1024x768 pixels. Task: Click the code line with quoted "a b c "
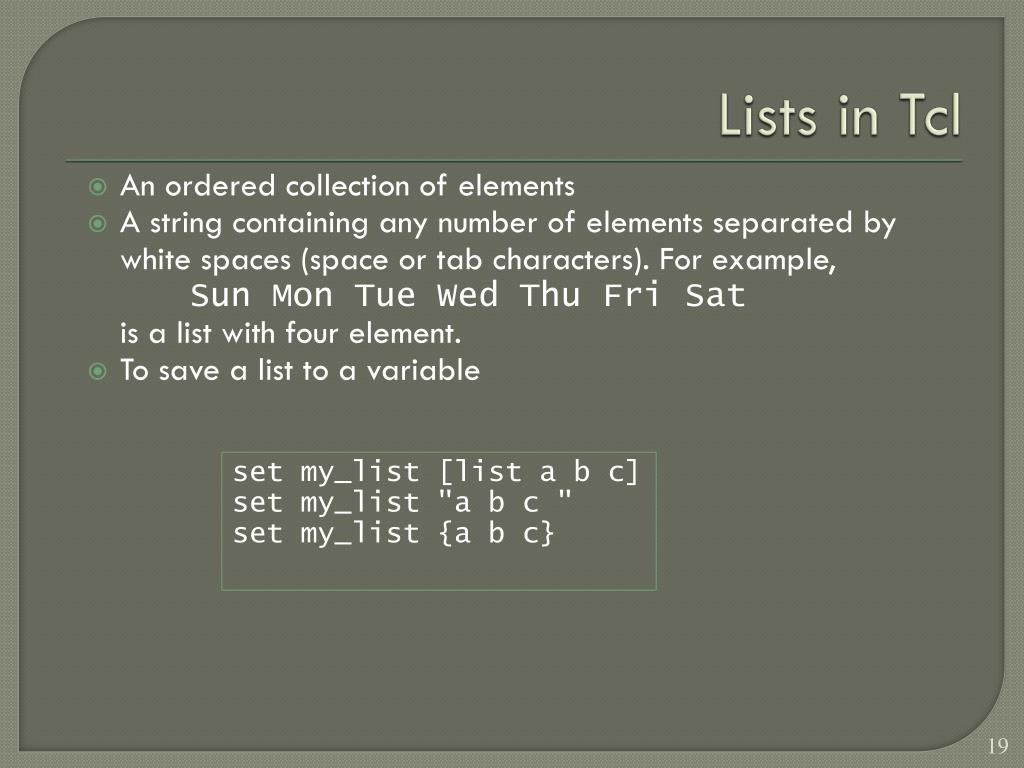pos(402,502)
